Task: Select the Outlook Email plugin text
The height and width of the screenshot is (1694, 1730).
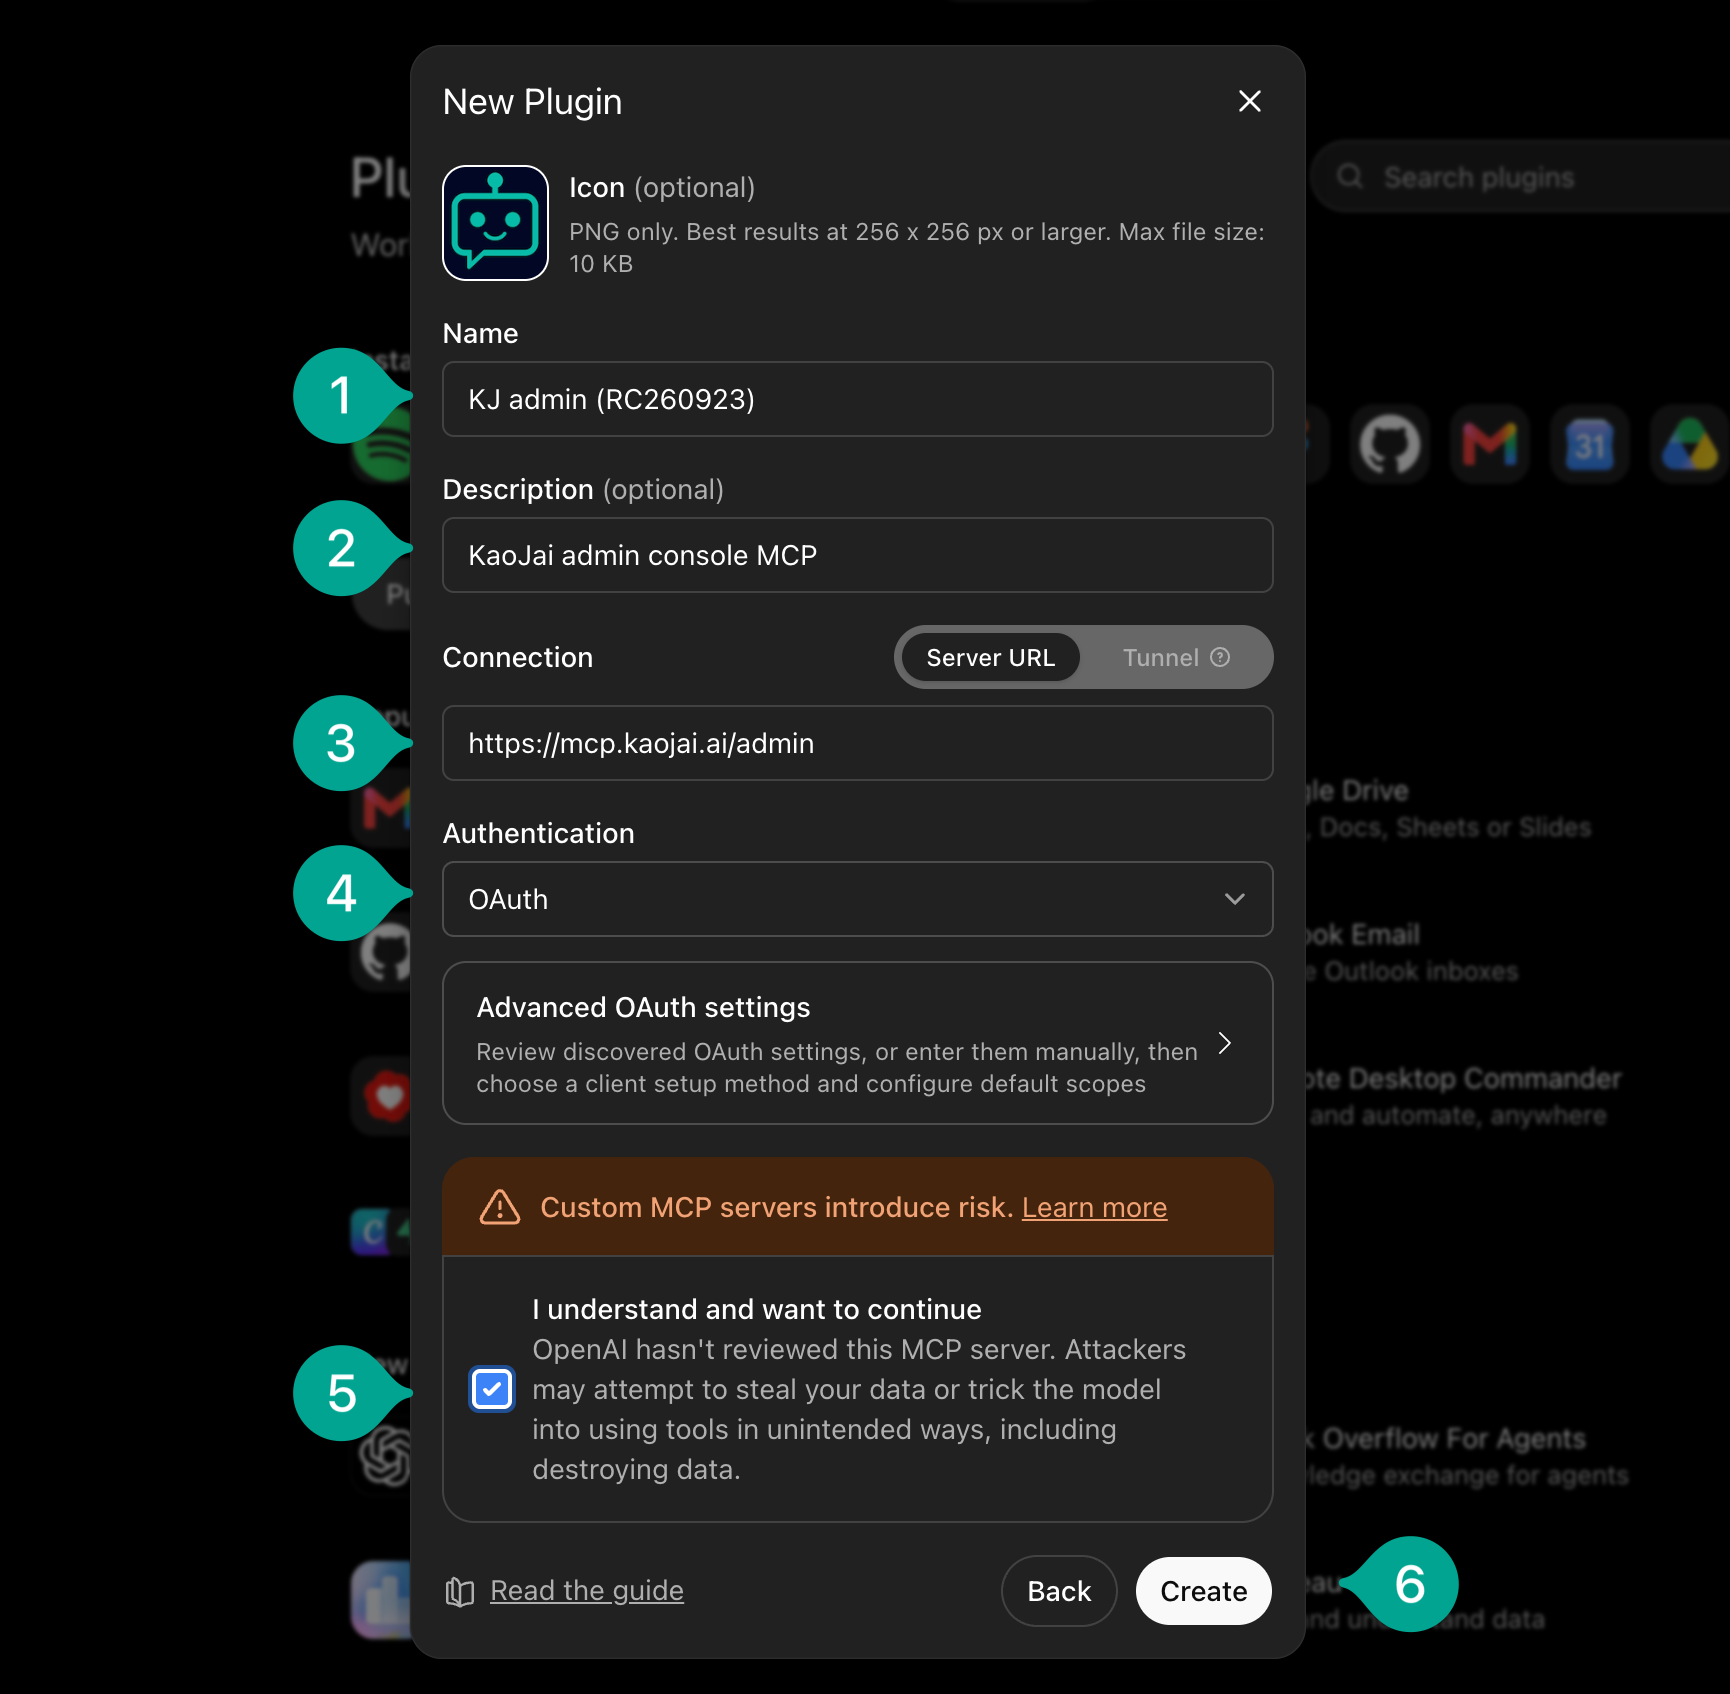Action: (1363, 935)
